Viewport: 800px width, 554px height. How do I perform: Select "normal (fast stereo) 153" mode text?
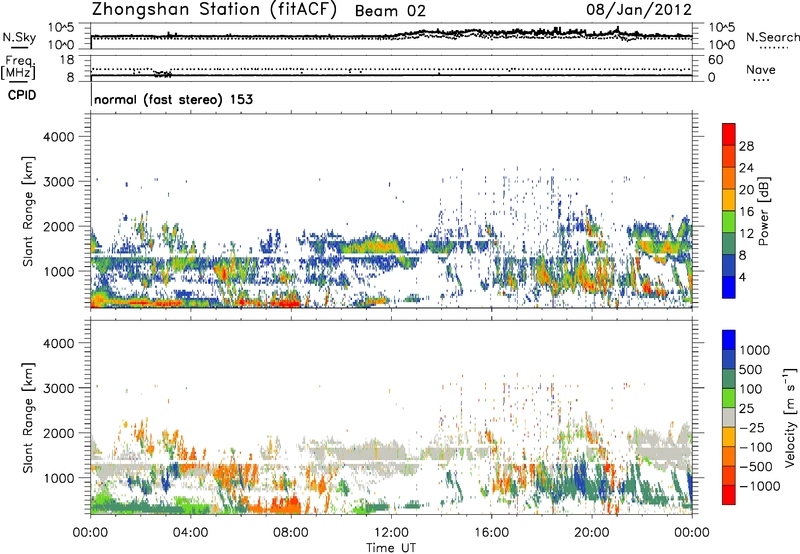point(173,99)
